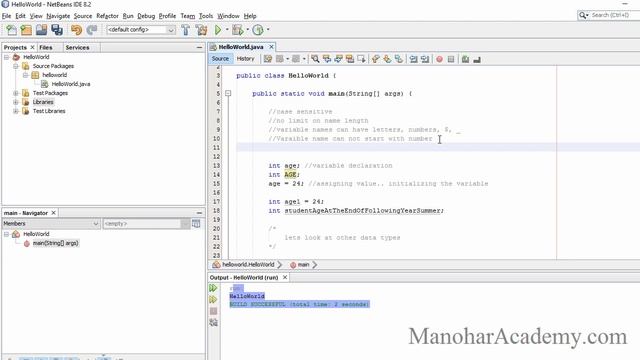Re-run the project from the Output panel
Screen dimensions: 640x360
click(x=213, y=288)
